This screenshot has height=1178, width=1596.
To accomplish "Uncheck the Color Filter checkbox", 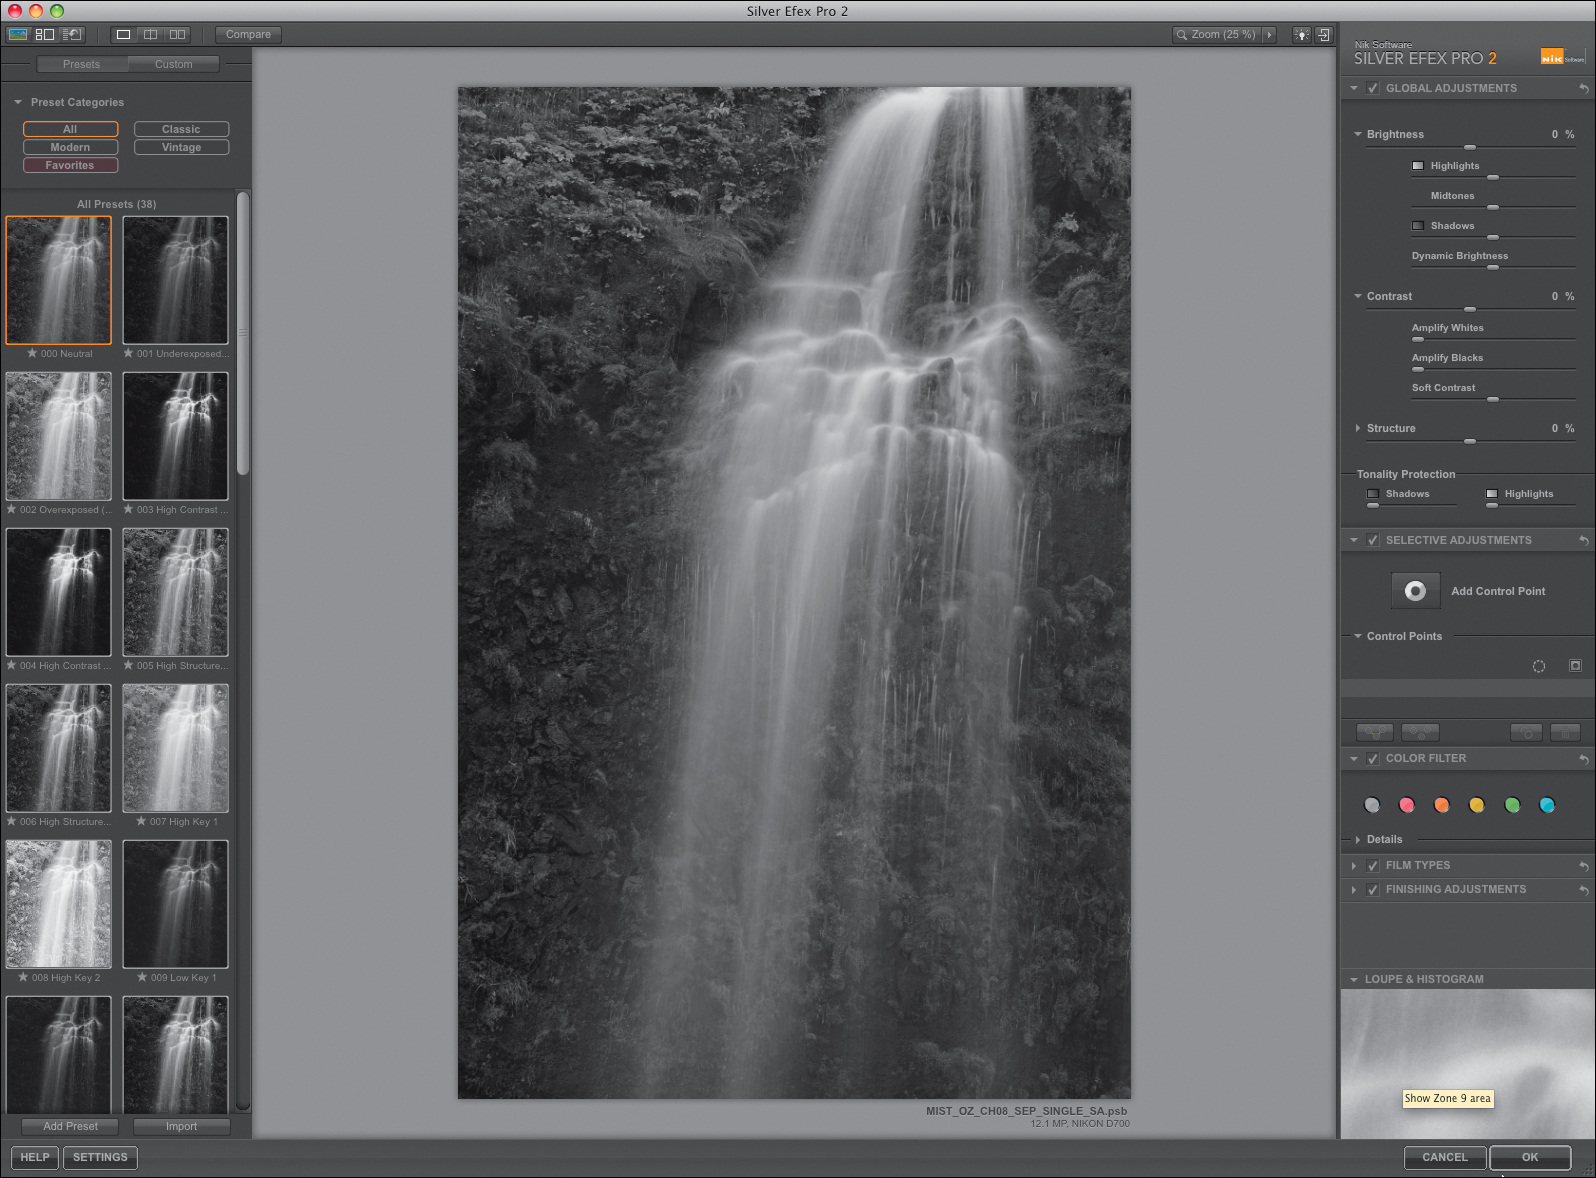I will point(1373,759).
